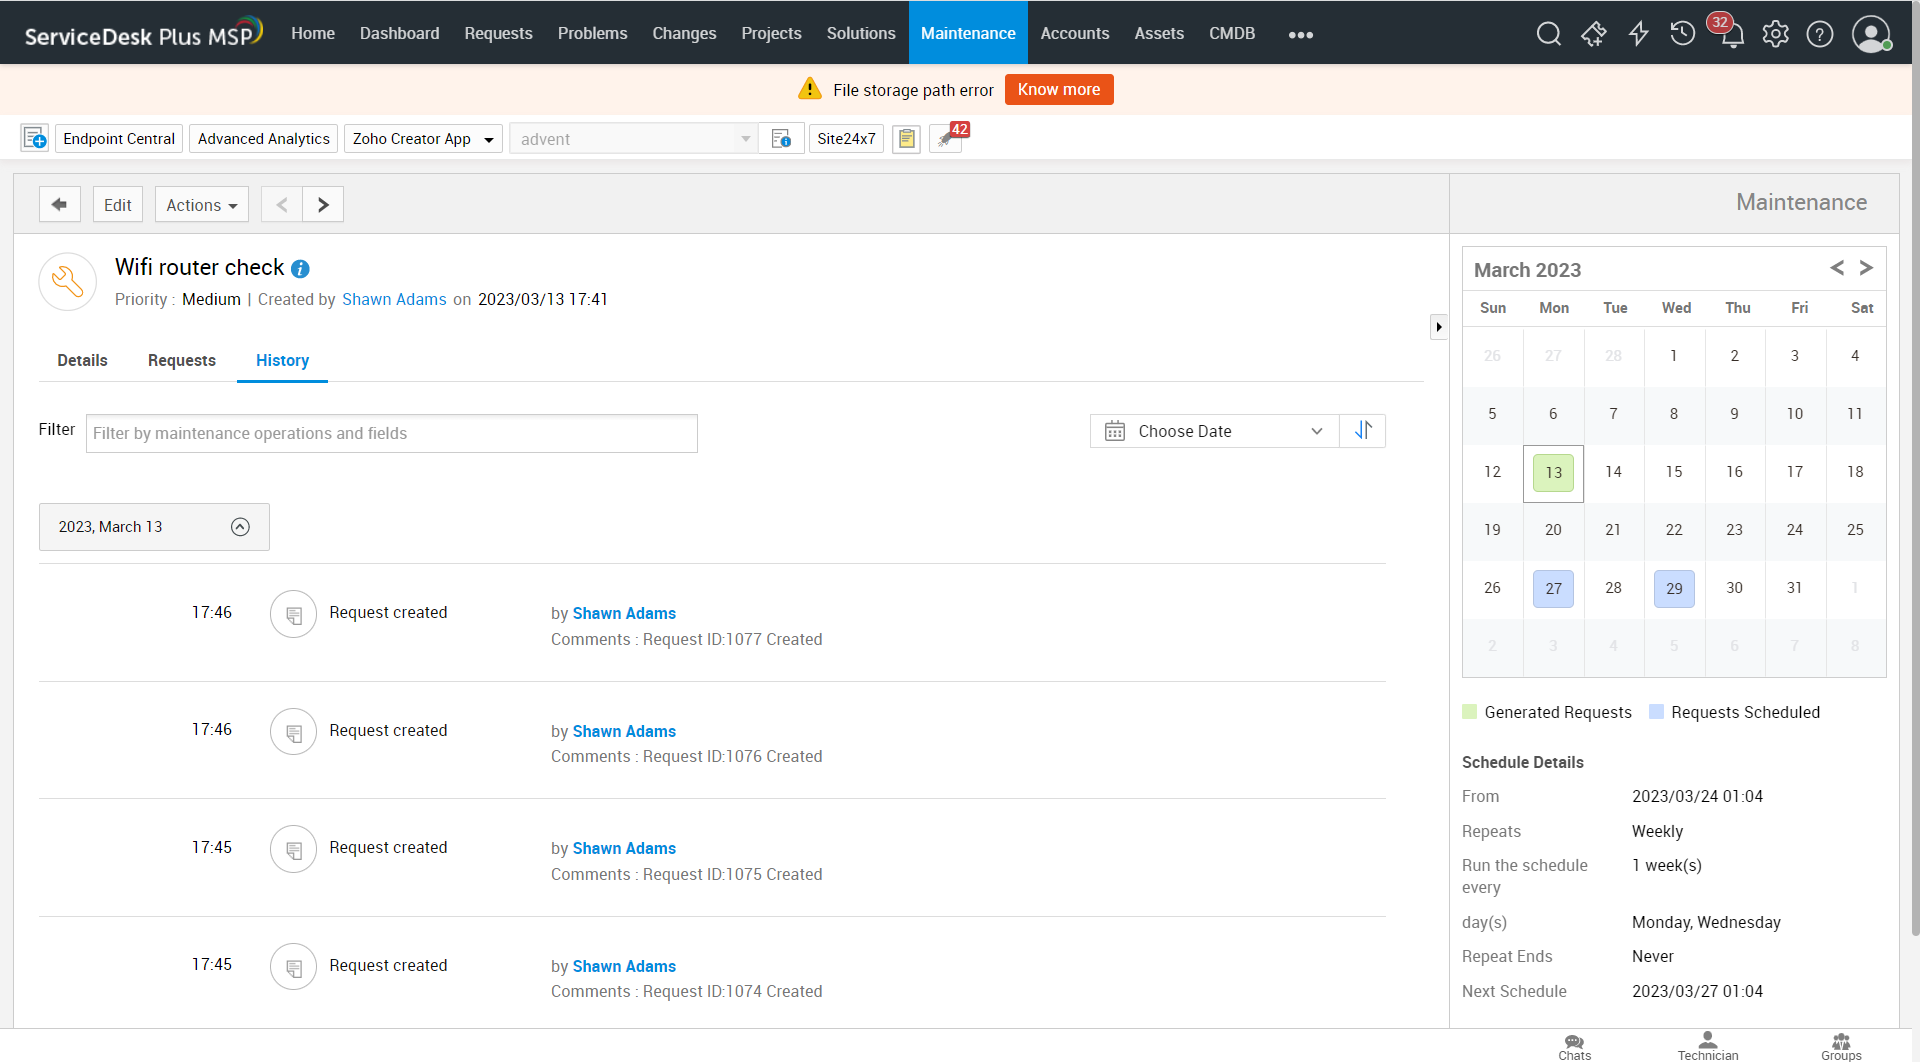
Task: Open the Home tab
Action: pyautogui.click(x=313, y=33)
